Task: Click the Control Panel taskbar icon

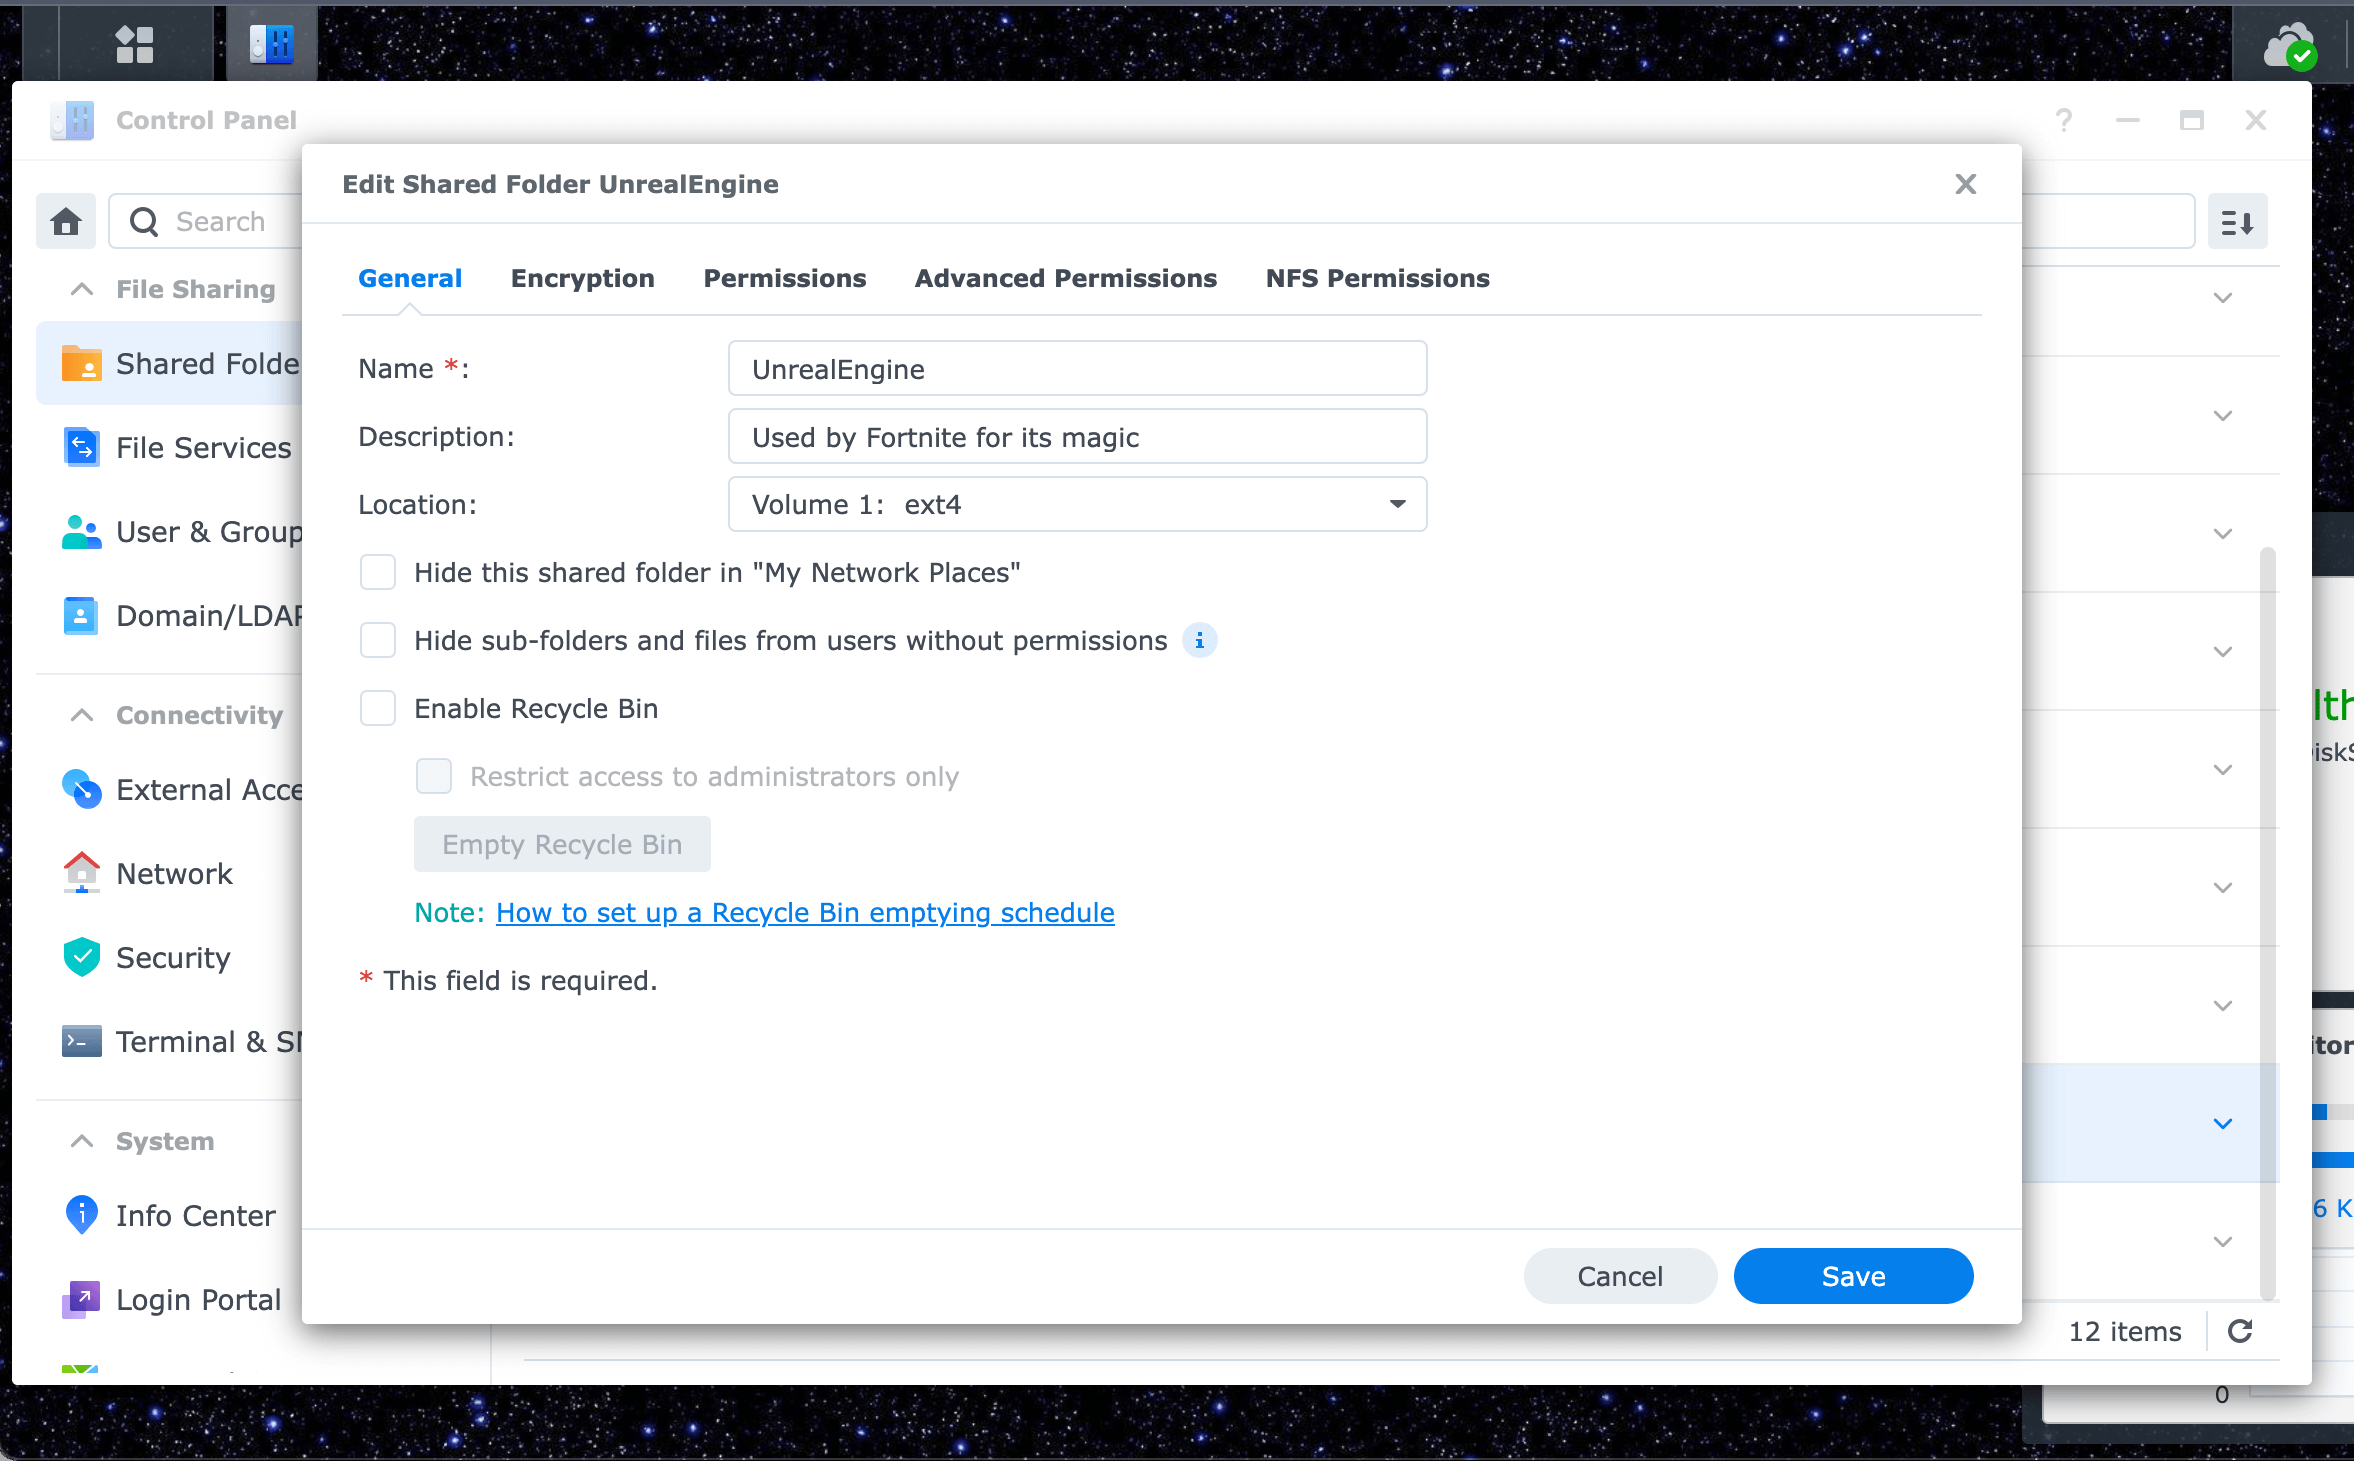Action: click(271, 44)
